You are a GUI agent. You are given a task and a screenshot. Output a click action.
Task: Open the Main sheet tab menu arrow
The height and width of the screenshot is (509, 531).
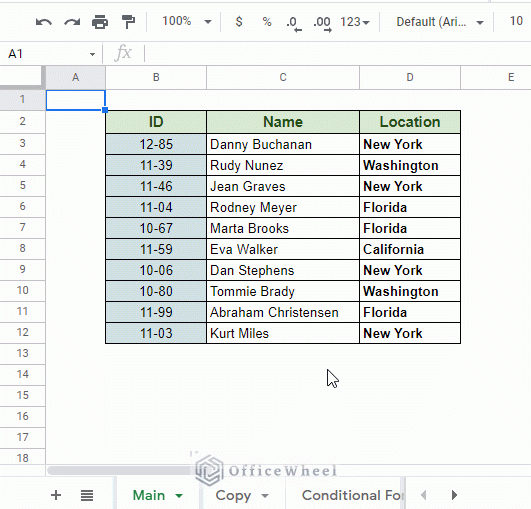coord(179,496)
